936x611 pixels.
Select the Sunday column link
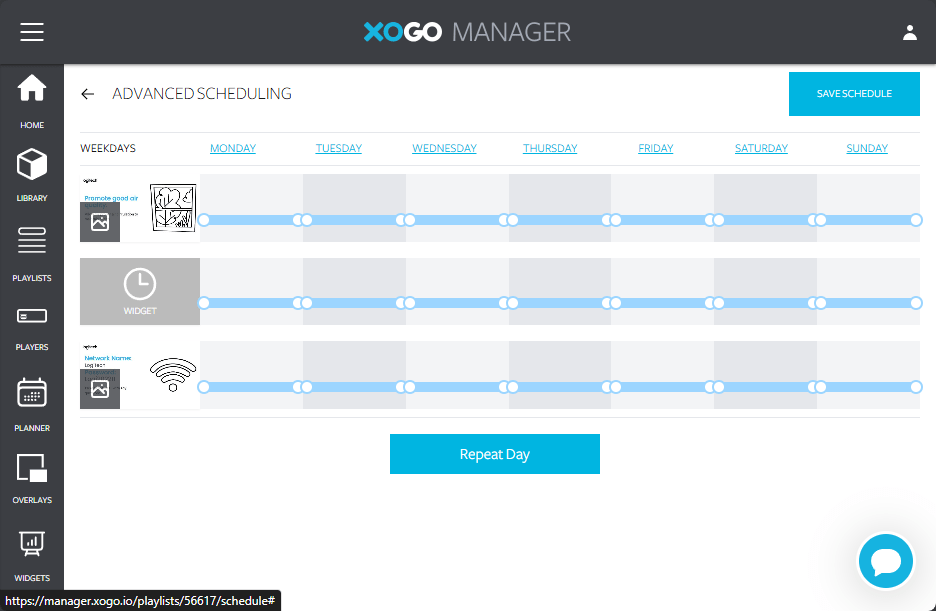867,148
